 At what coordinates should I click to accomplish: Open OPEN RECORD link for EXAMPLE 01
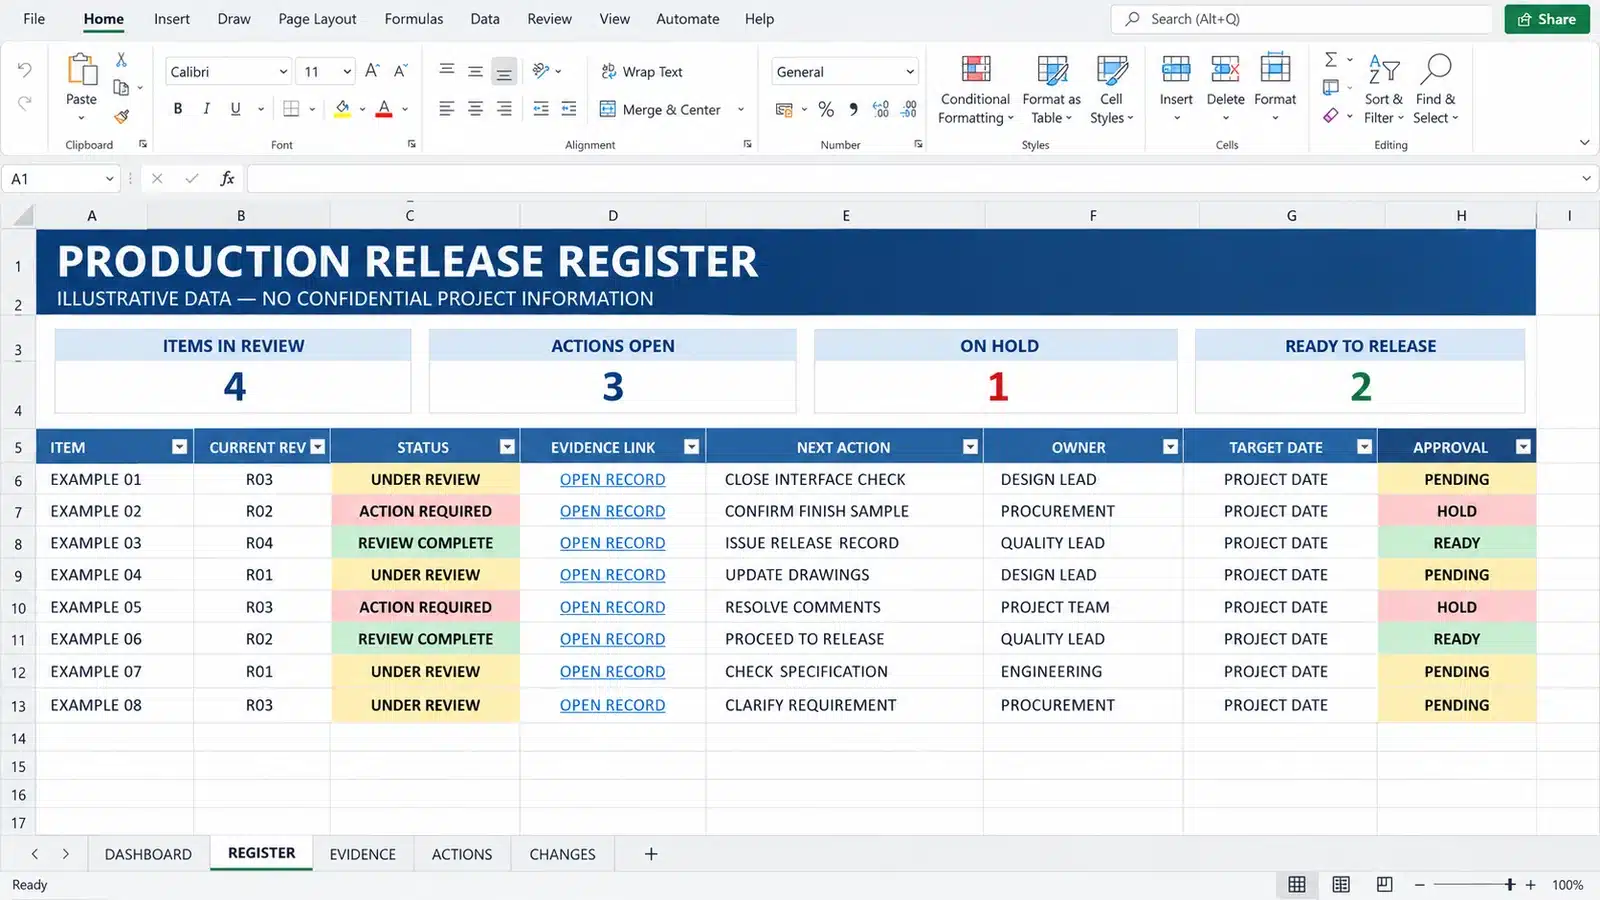pos(612,479)
